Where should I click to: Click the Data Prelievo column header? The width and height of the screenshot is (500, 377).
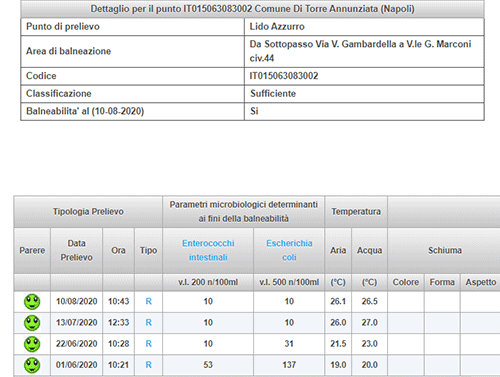tap(76, 250)
